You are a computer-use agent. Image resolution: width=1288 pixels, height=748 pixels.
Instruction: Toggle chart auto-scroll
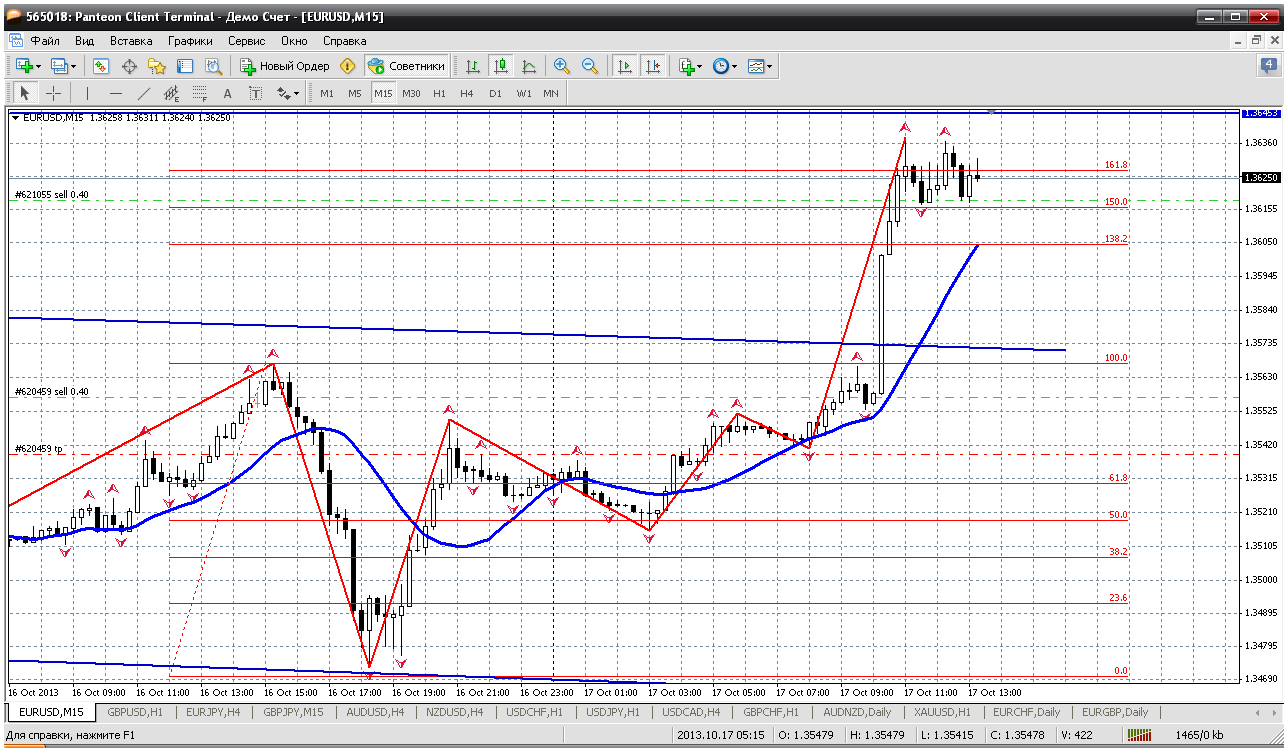point(624,66)
